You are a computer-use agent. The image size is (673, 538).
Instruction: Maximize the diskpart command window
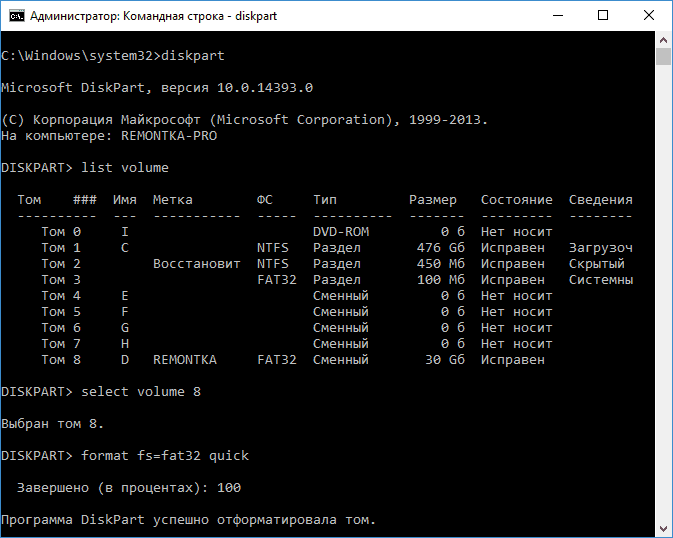603,15
